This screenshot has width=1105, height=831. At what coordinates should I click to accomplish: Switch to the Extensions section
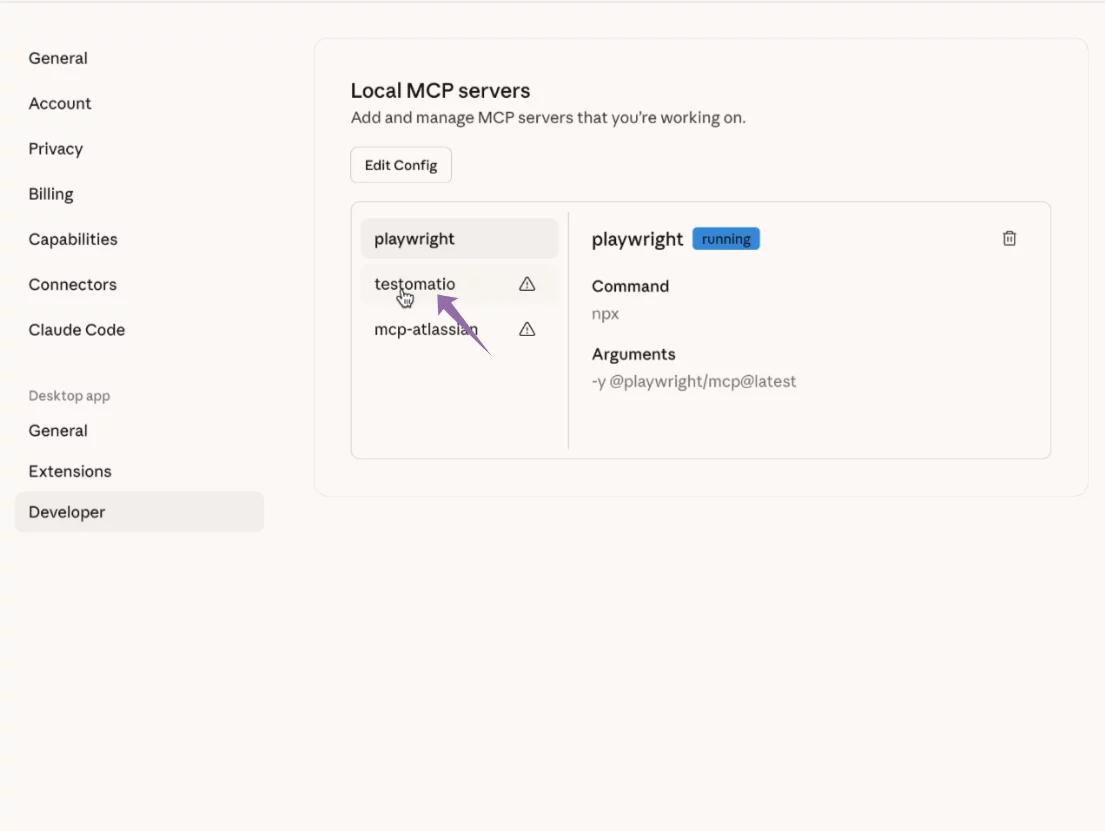tap(70, 470)
